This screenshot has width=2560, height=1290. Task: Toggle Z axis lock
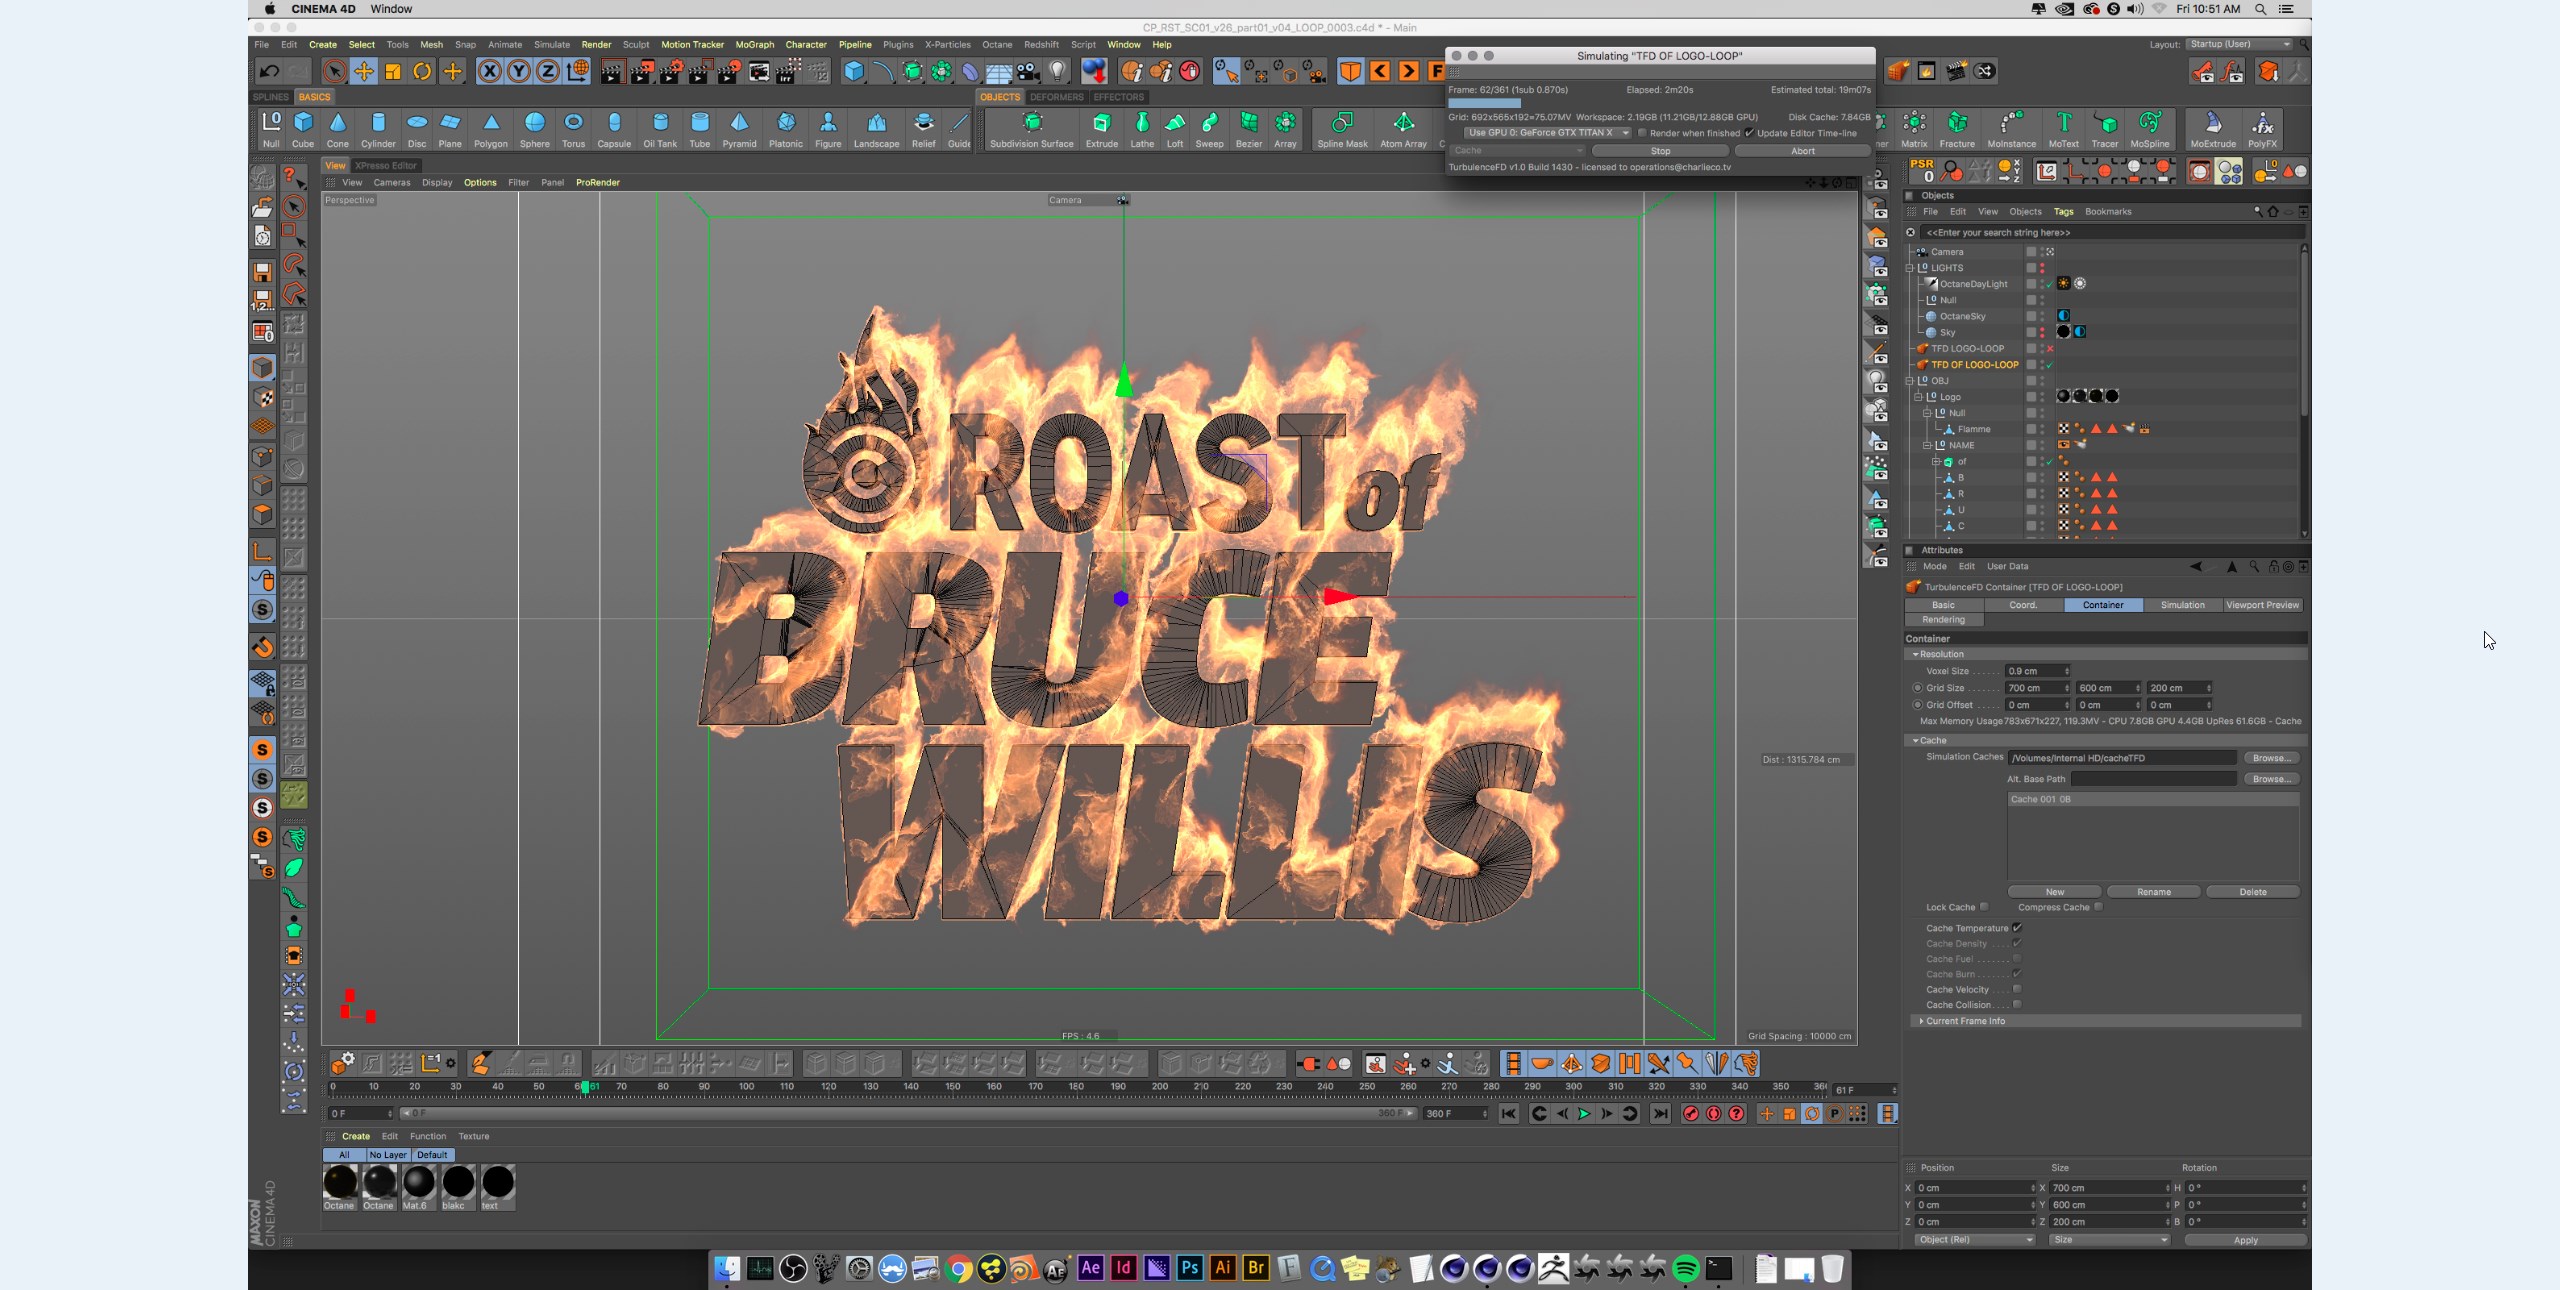click(x=548, y=71)
